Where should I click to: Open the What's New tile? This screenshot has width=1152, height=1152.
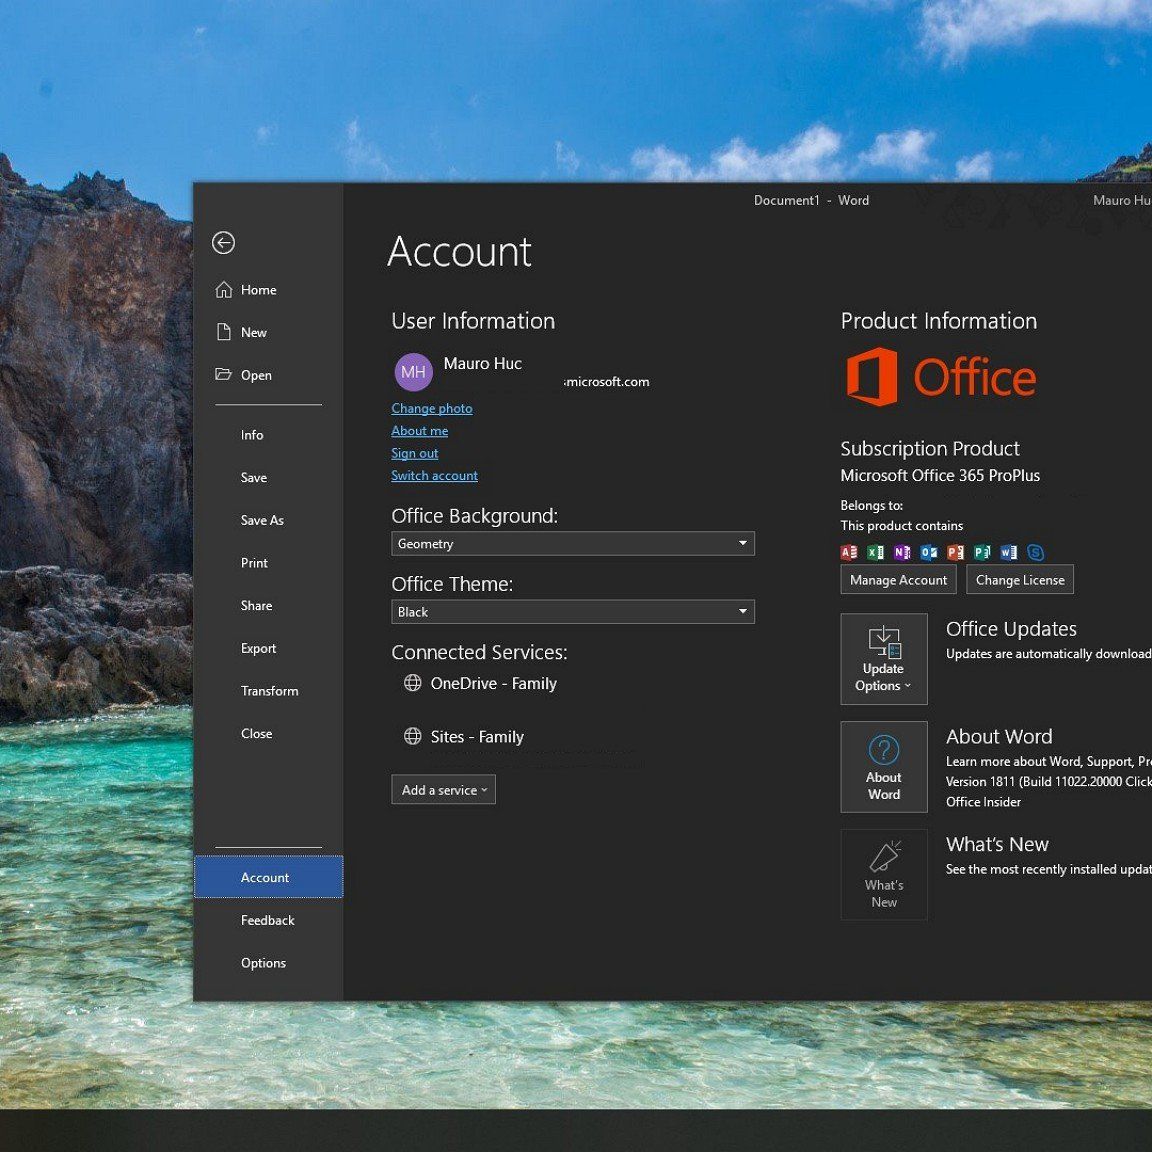tap(884, 874)
